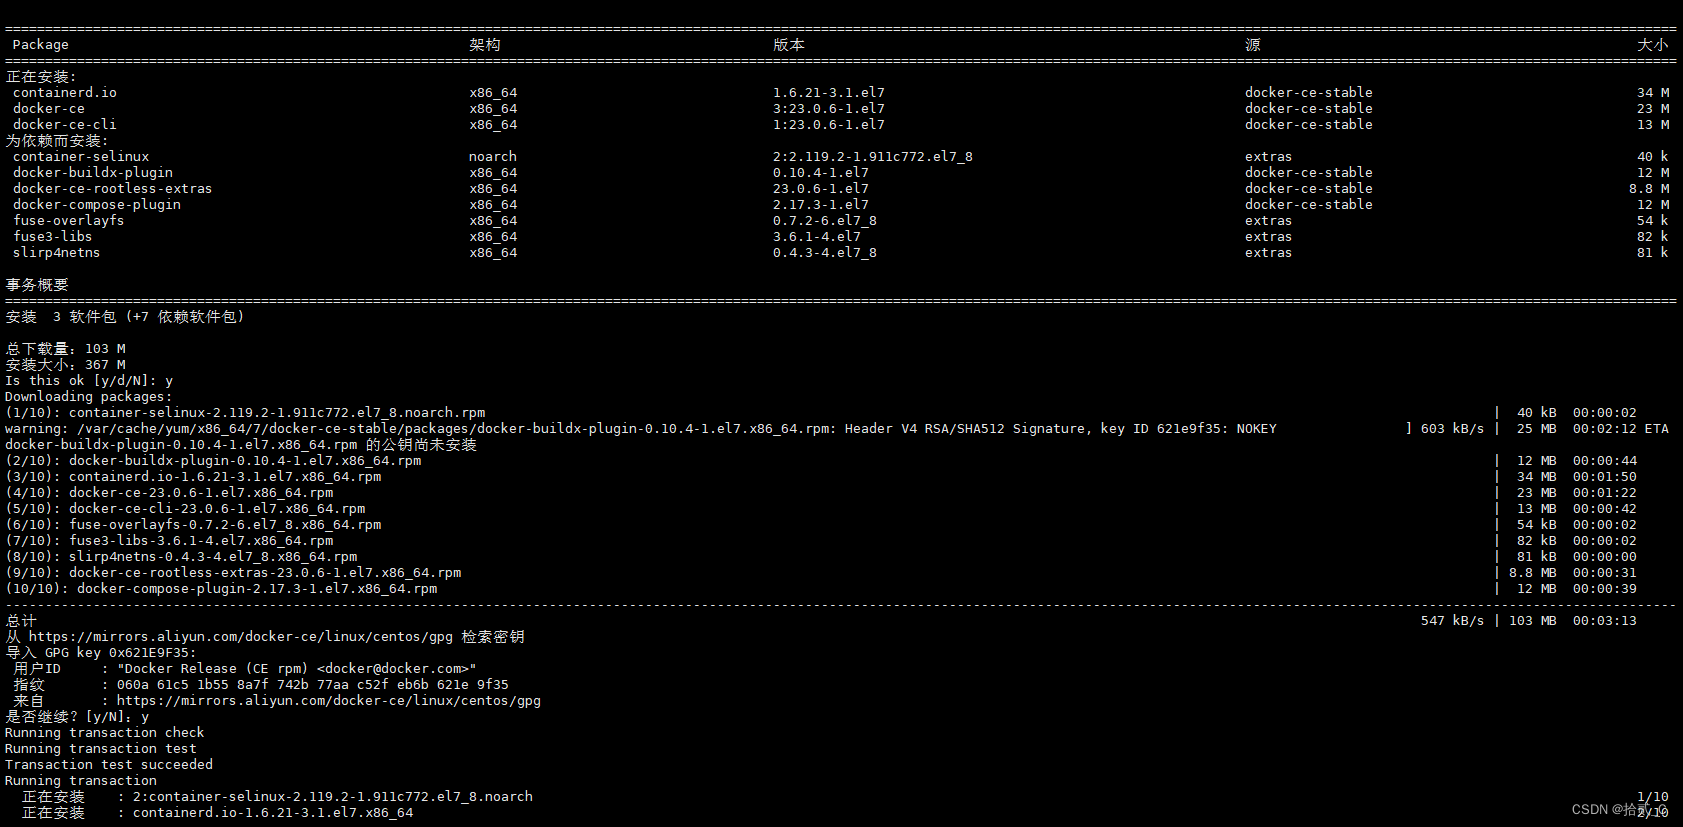Select the 'Package' column header text
Viewport: 1683px width, 827px height.
41,45
